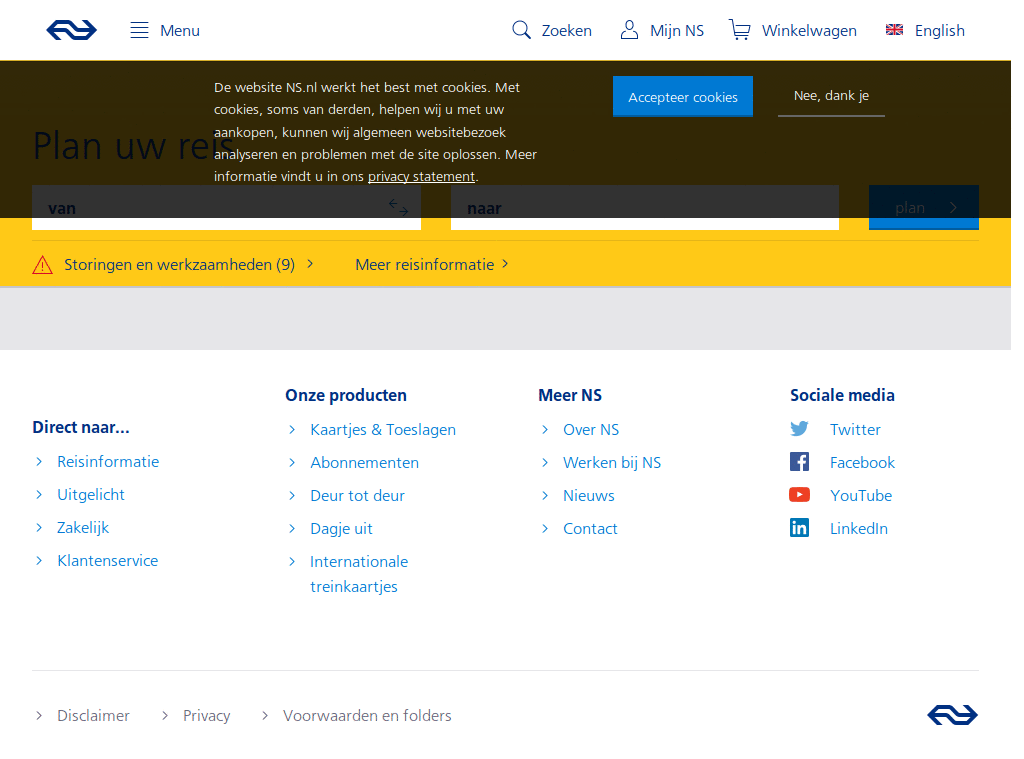Click chevron before Disclaimer
Image resolution: width=1024 pixels, height=759 pixels.
pos(39,716)
